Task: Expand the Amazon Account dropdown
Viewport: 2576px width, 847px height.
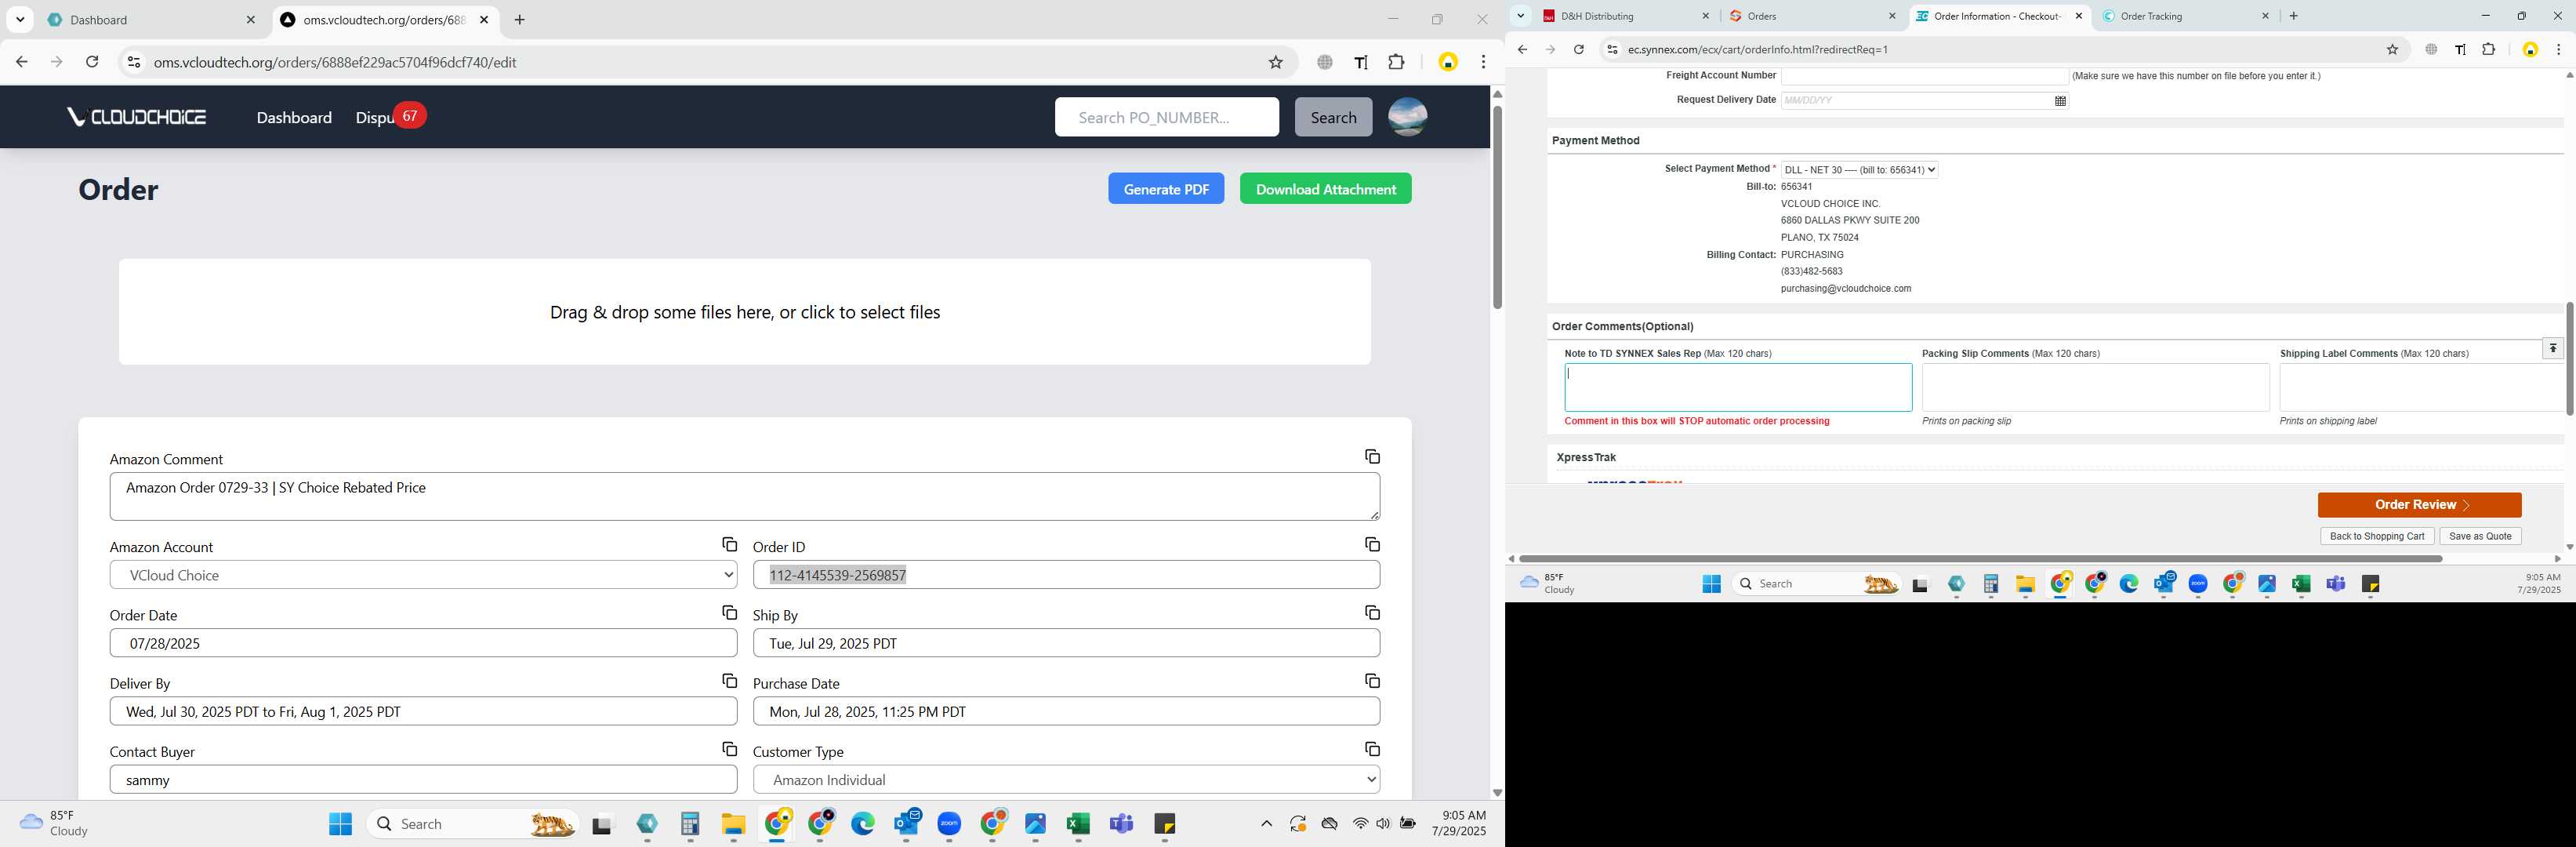Action: tap(423, 575)
